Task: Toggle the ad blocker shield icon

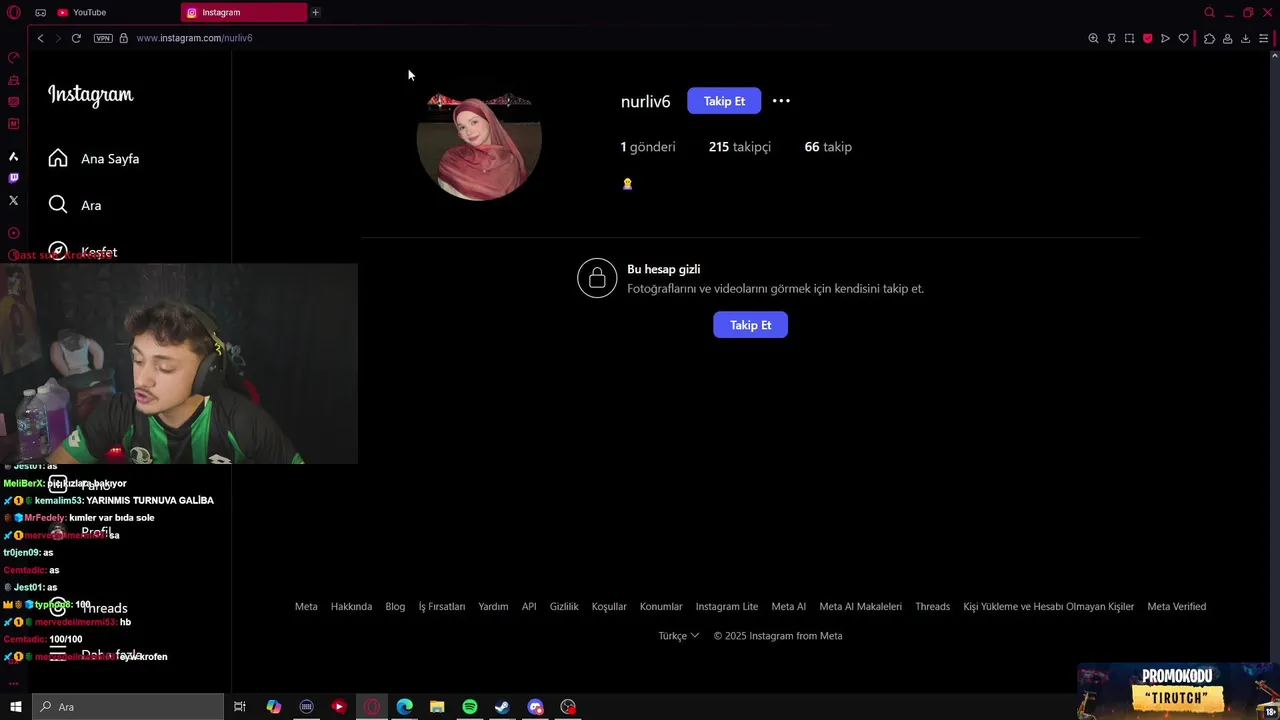Action: tap(1147, 38)
